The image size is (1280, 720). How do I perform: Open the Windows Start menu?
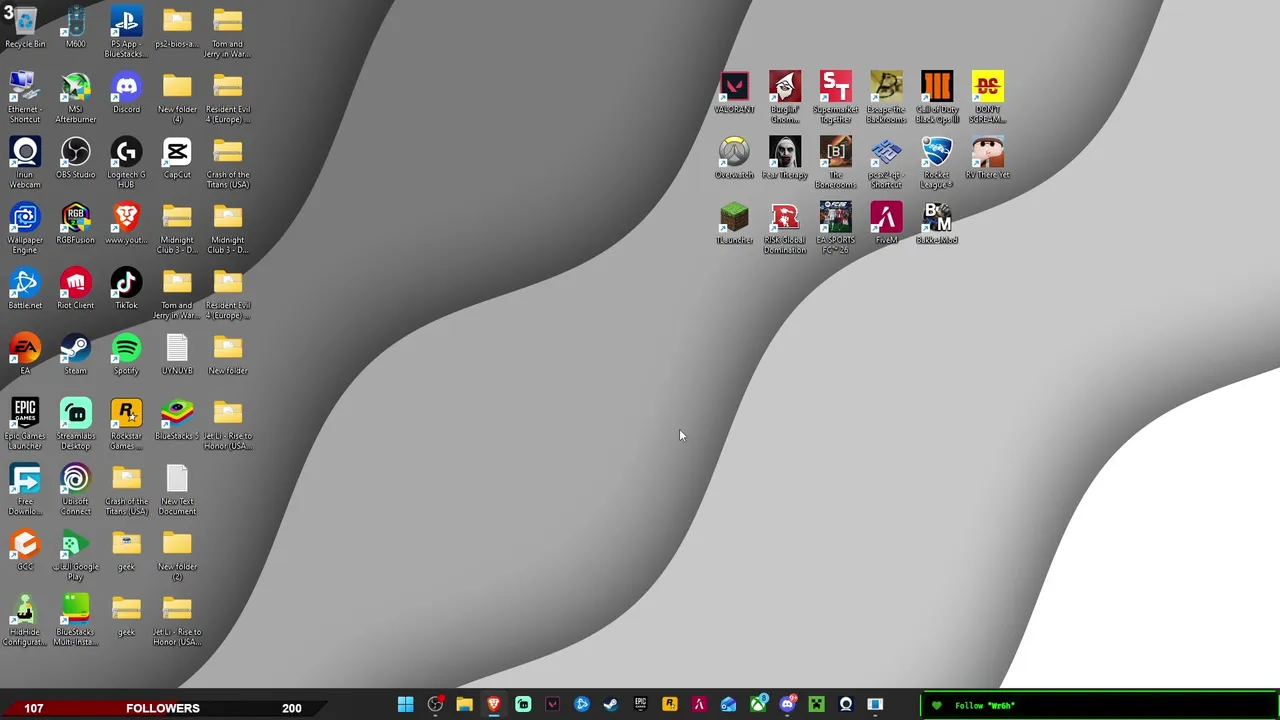pyautogui.click(x=405, y=705)
